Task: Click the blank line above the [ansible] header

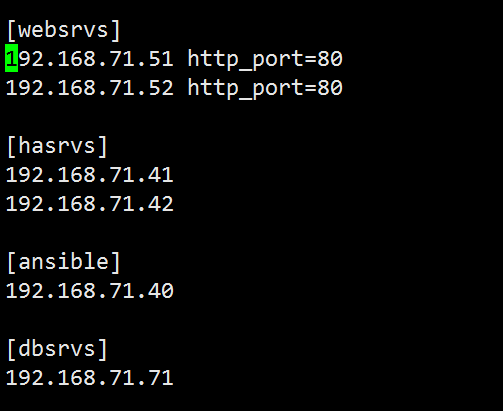Action: 251,233
